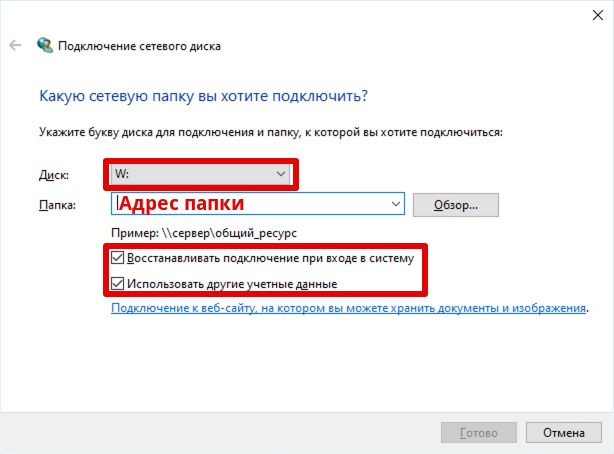Screen dimensions: 614x454
Task: Untick the Восстанавливать подключение при входе checkbox
Action: pos(118,258)
